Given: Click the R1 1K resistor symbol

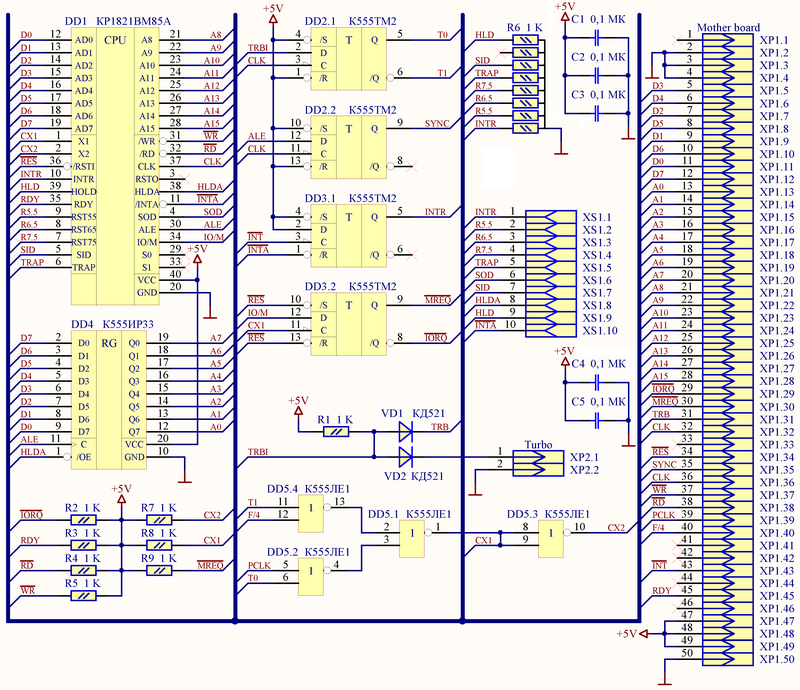Looking at the screenshot, I should click(x=340, y=432).
